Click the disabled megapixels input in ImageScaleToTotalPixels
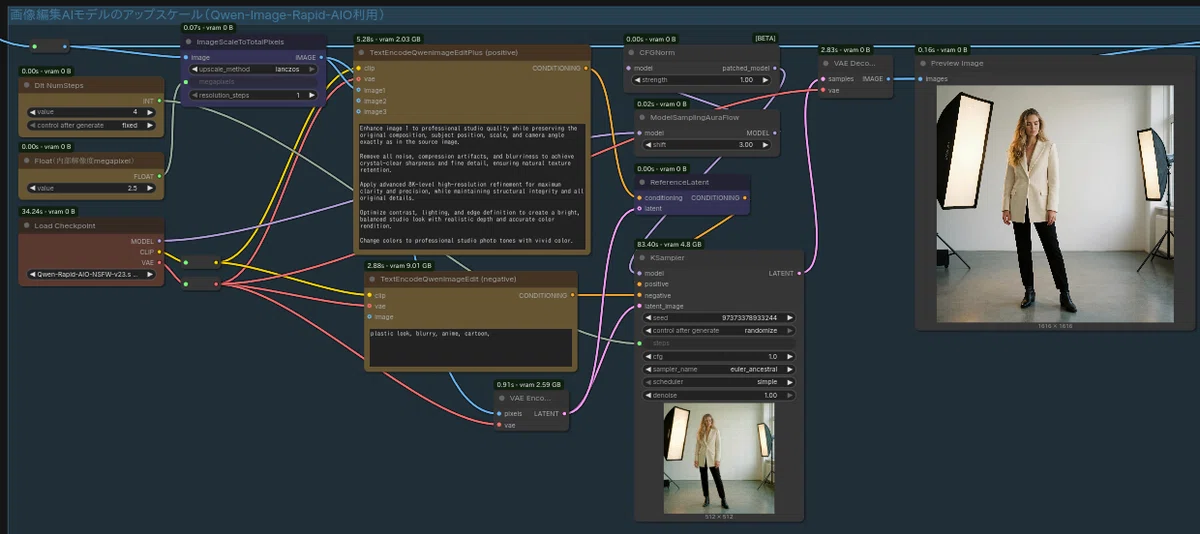 pyautogui.click(x=255, y=82)
